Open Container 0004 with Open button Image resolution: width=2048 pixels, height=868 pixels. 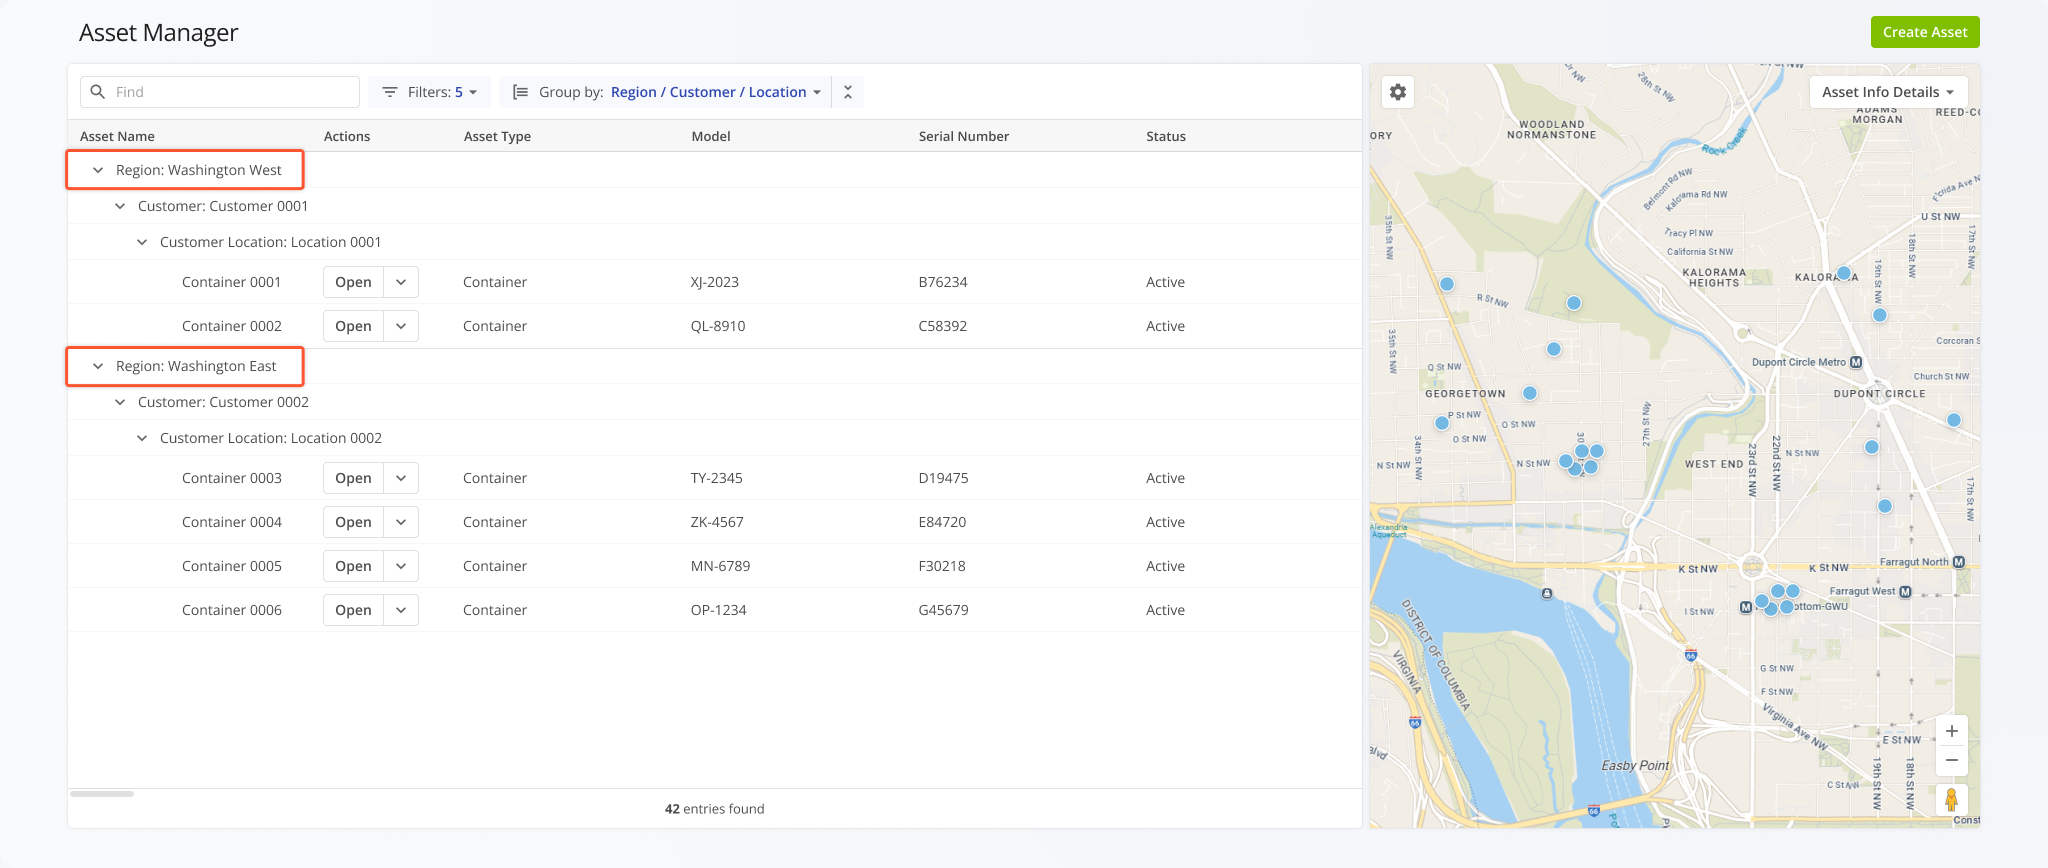click(353, 522)
